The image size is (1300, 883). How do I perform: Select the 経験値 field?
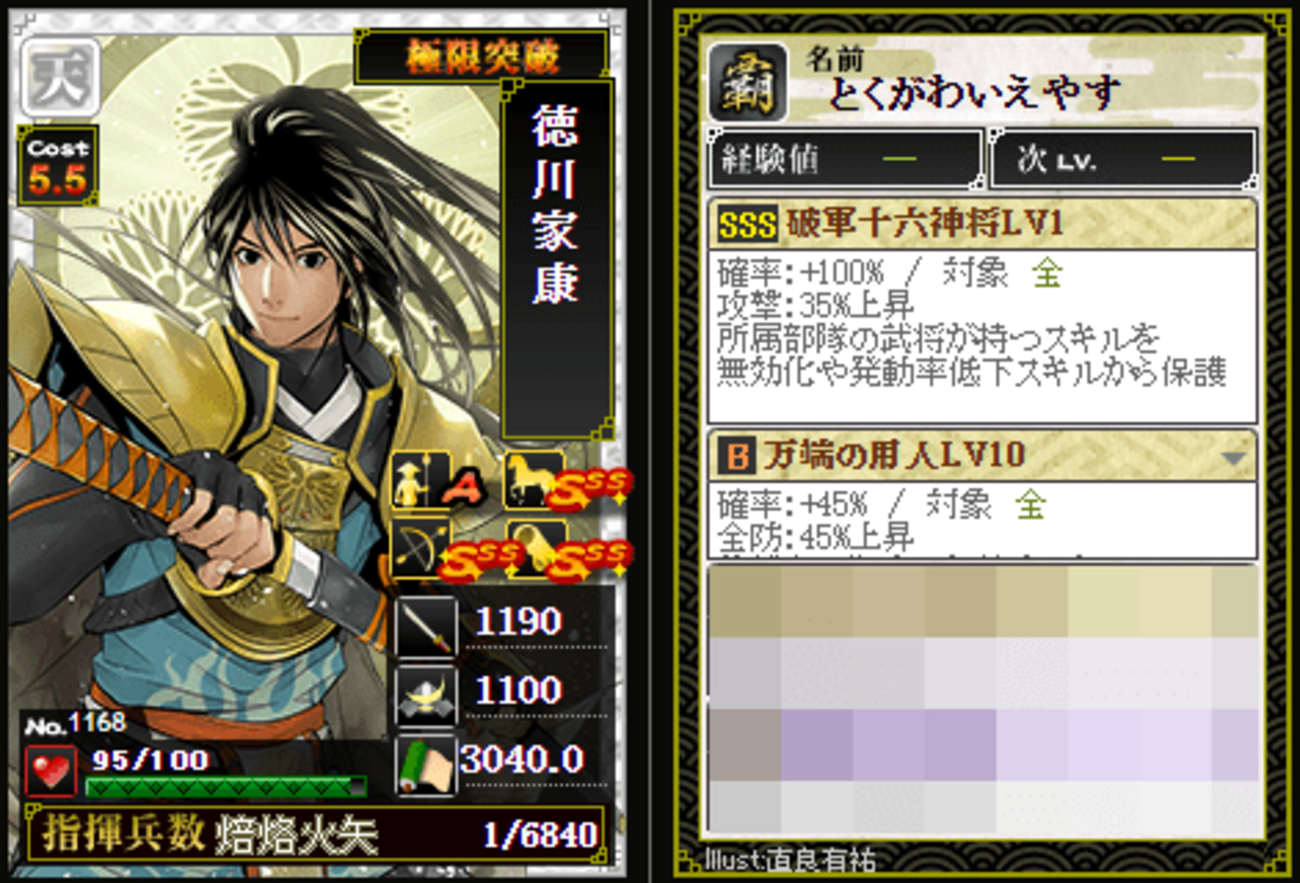(845, 159)
